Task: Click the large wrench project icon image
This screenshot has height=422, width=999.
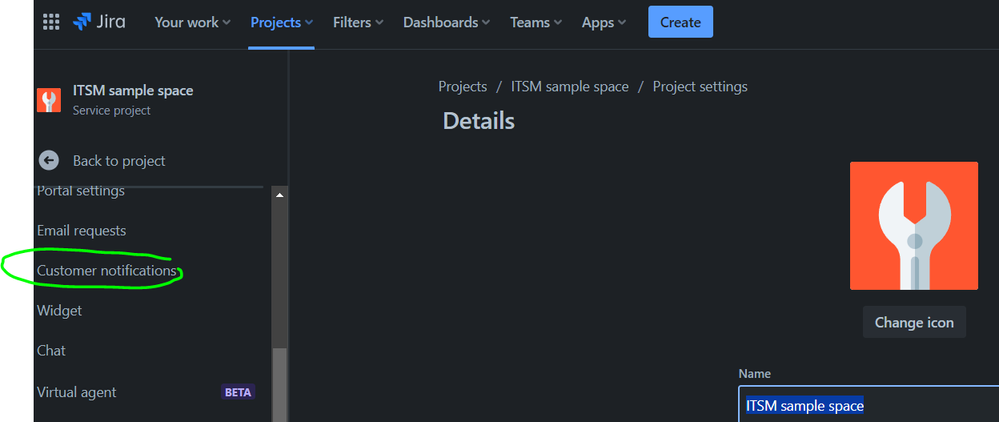Action: click(914, 226)
